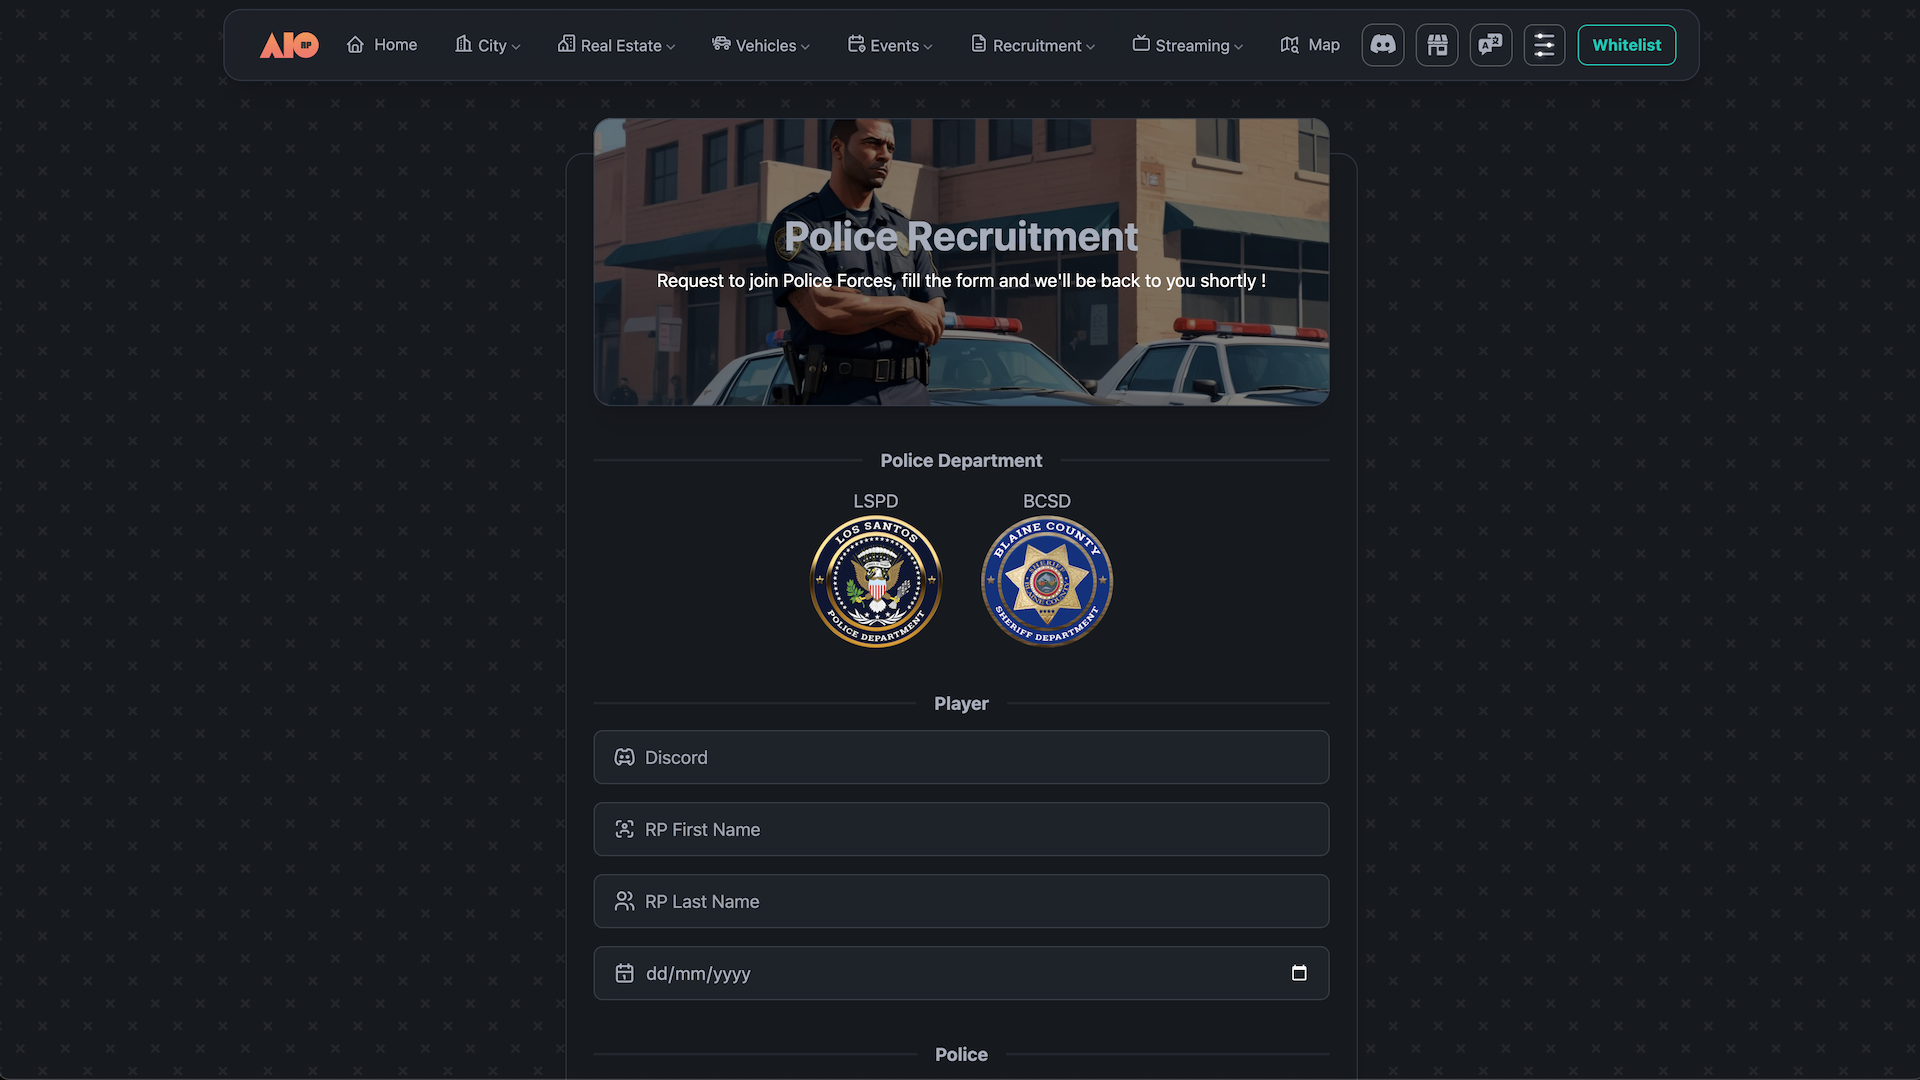Expand the City dropdown menu

pyautogui.click(x=488, y=45)
